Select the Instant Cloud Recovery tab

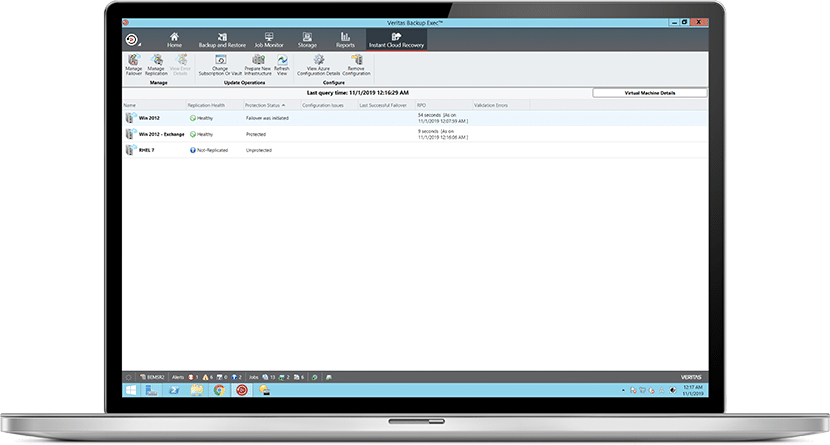(x=396, y=40)
